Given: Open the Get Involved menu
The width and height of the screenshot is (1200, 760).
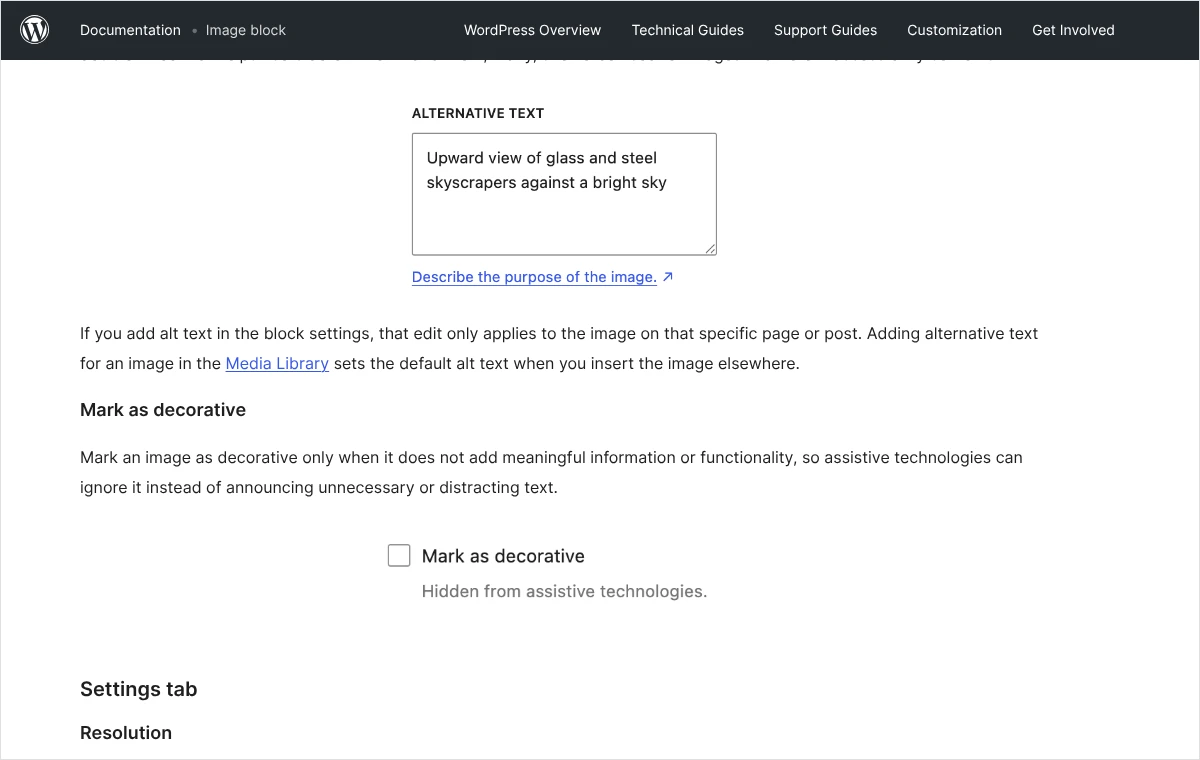Looking at the screenshot, I should (x=1073, y=30).
